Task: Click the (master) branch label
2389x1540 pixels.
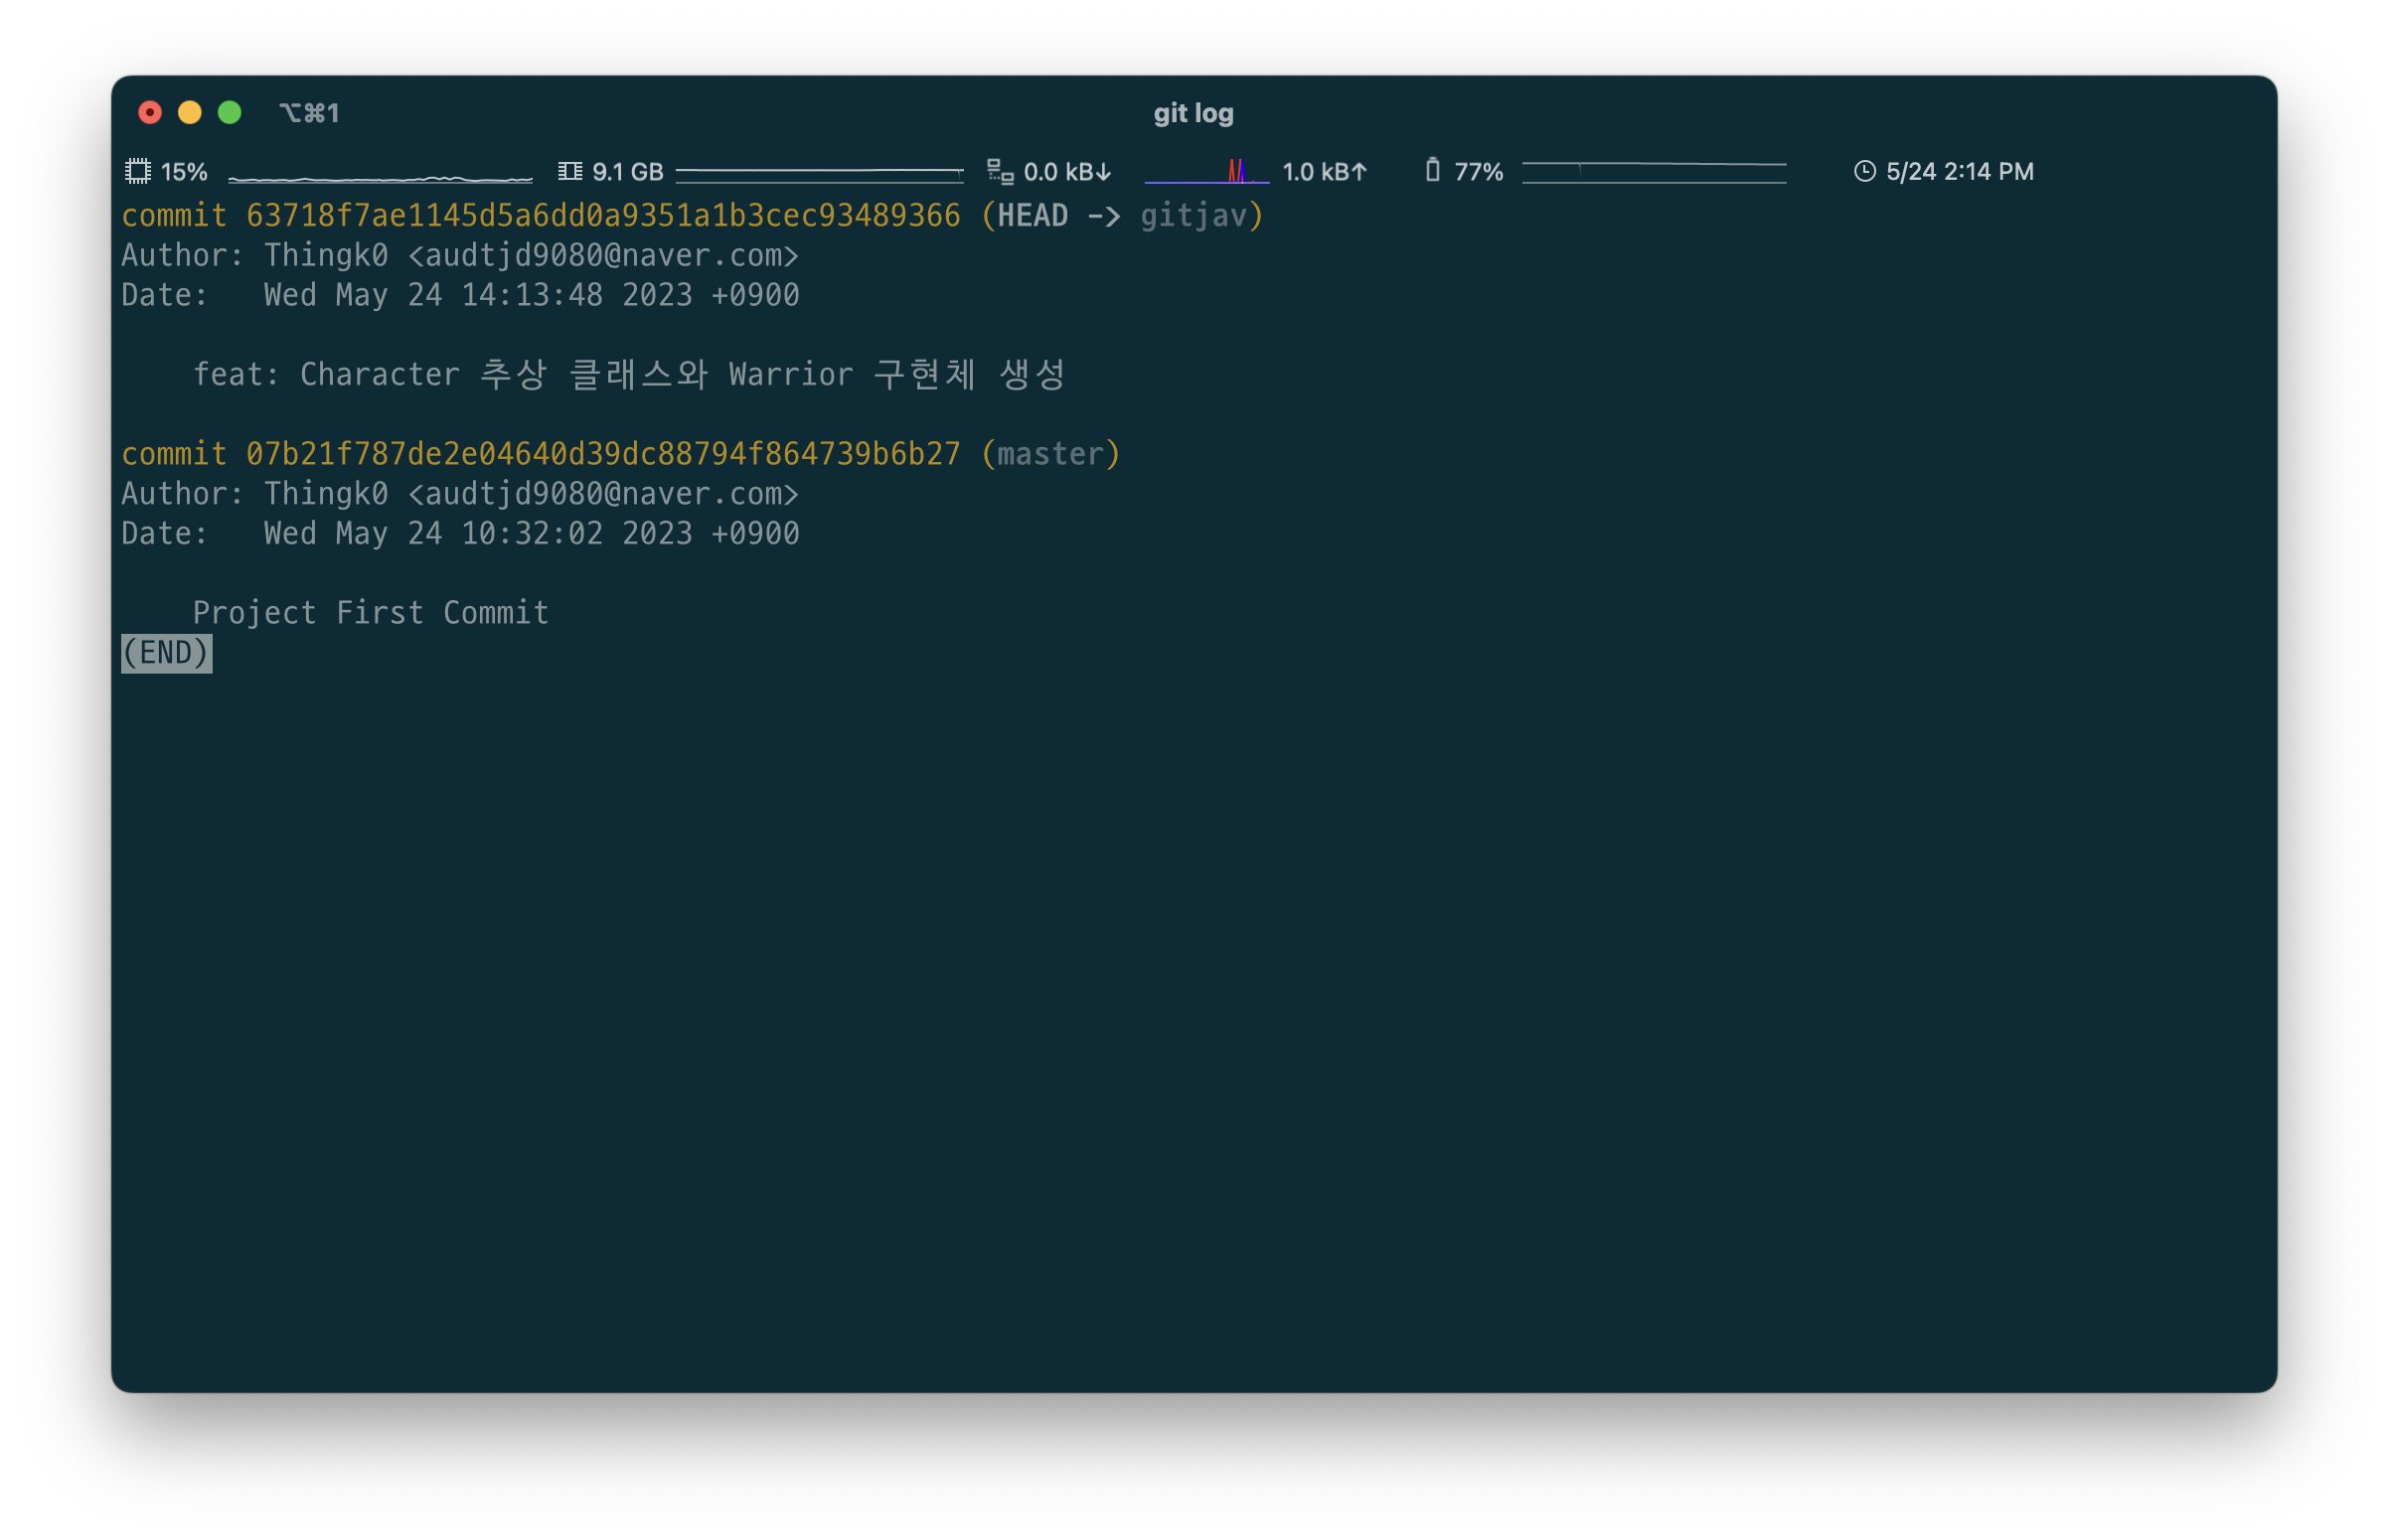Action: point(1050,454)
